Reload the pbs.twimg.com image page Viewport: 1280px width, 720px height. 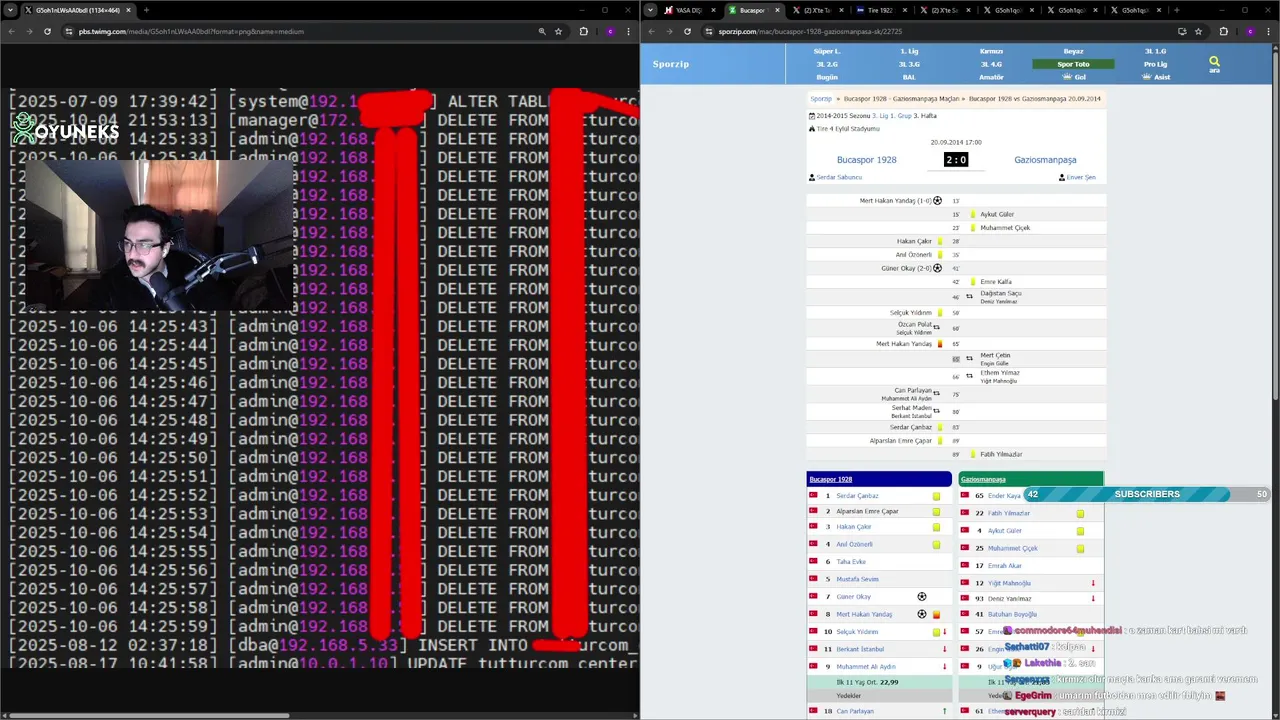coord(47,31)
